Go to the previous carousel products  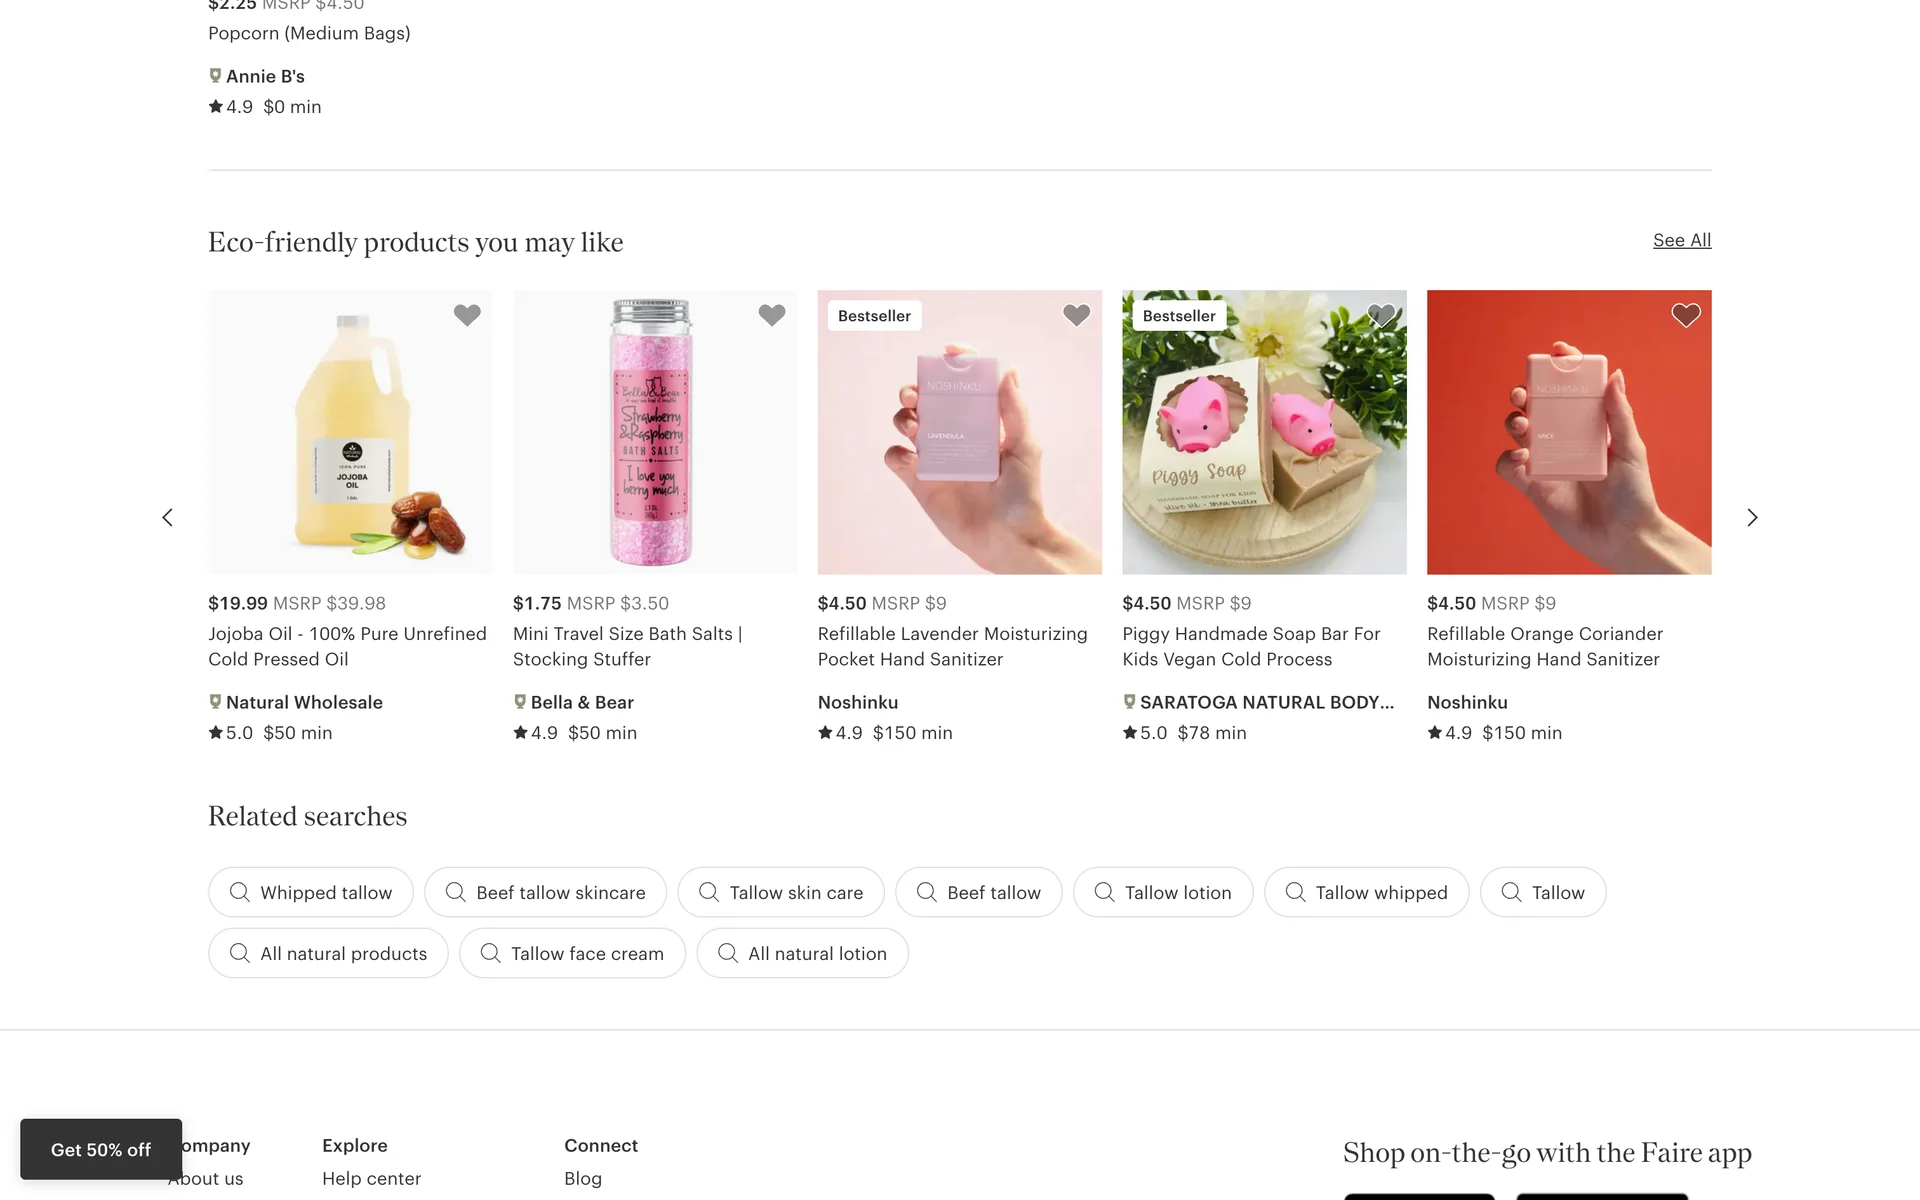point(167,517)
